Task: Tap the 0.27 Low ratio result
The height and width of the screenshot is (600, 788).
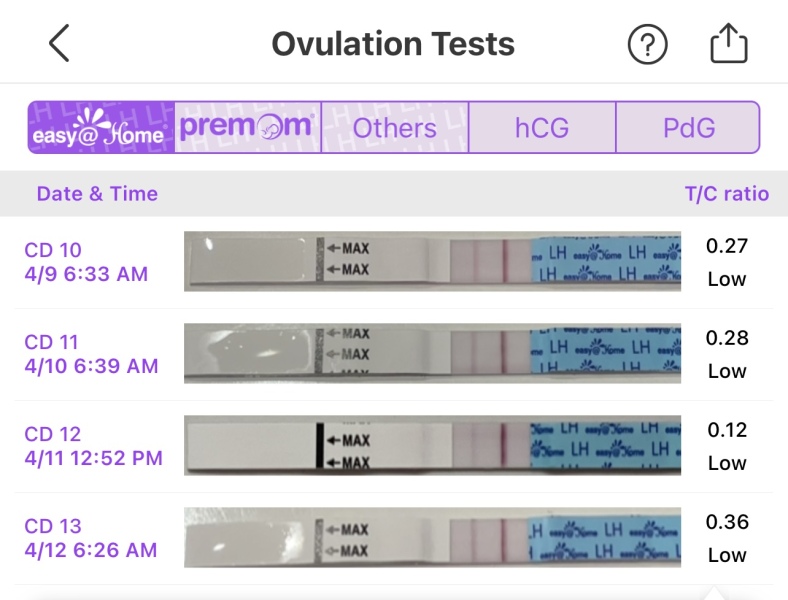Action: tap(727, 262)
